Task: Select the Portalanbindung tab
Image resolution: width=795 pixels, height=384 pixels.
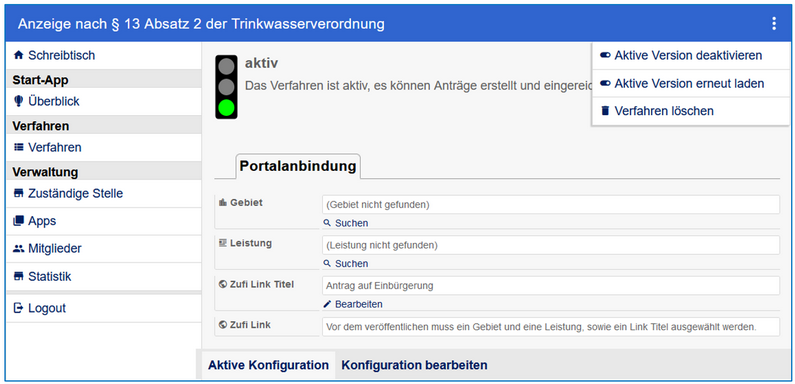Action: click(298, 166)
